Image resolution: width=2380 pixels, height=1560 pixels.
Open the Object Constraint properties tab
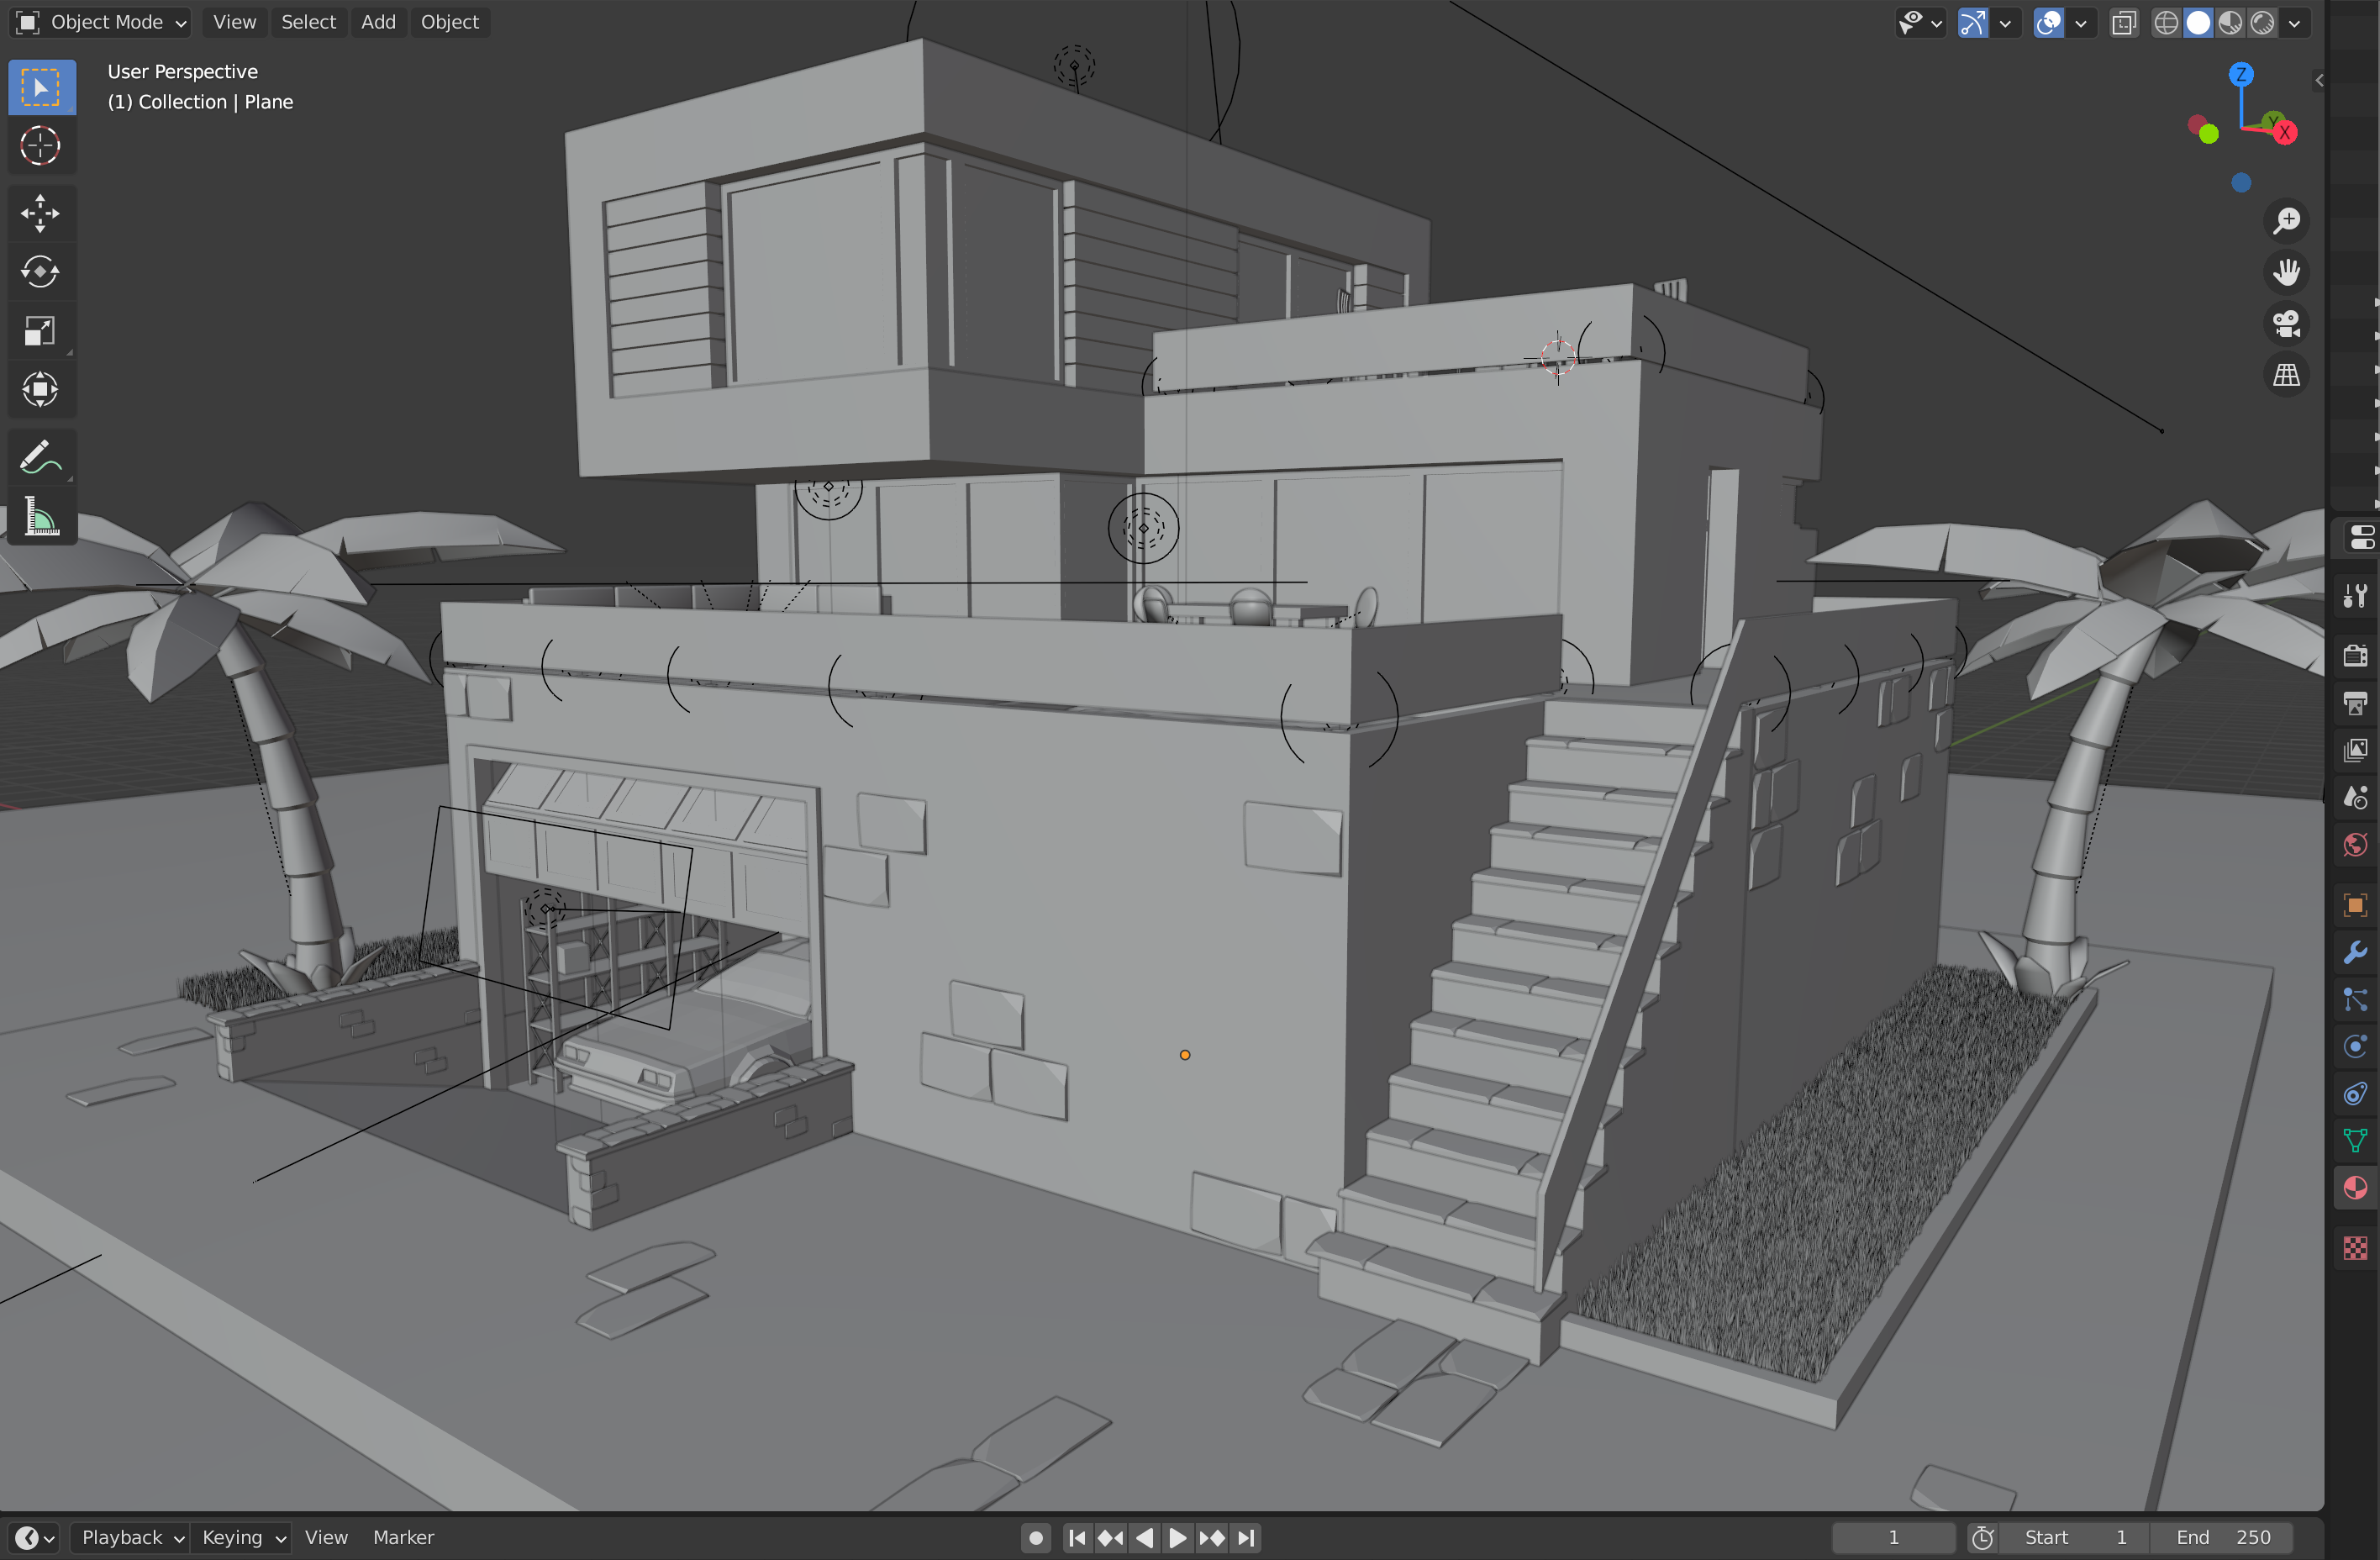(2355, 1093)
